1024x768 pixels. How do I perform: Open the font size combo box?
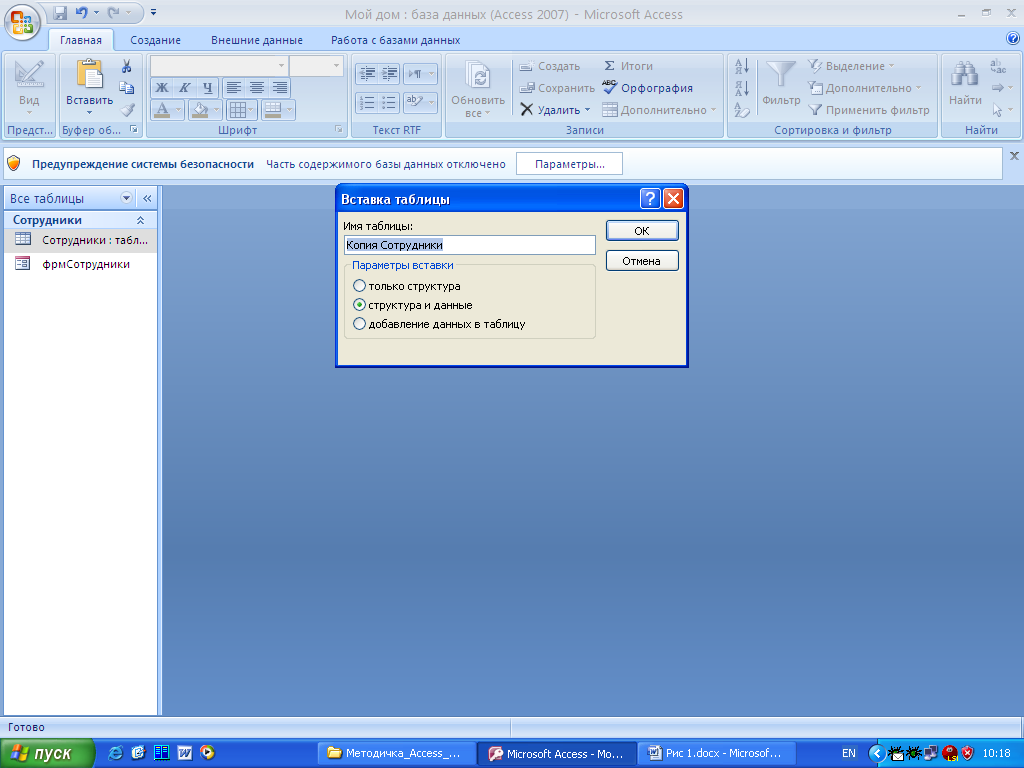click(316, 65)
